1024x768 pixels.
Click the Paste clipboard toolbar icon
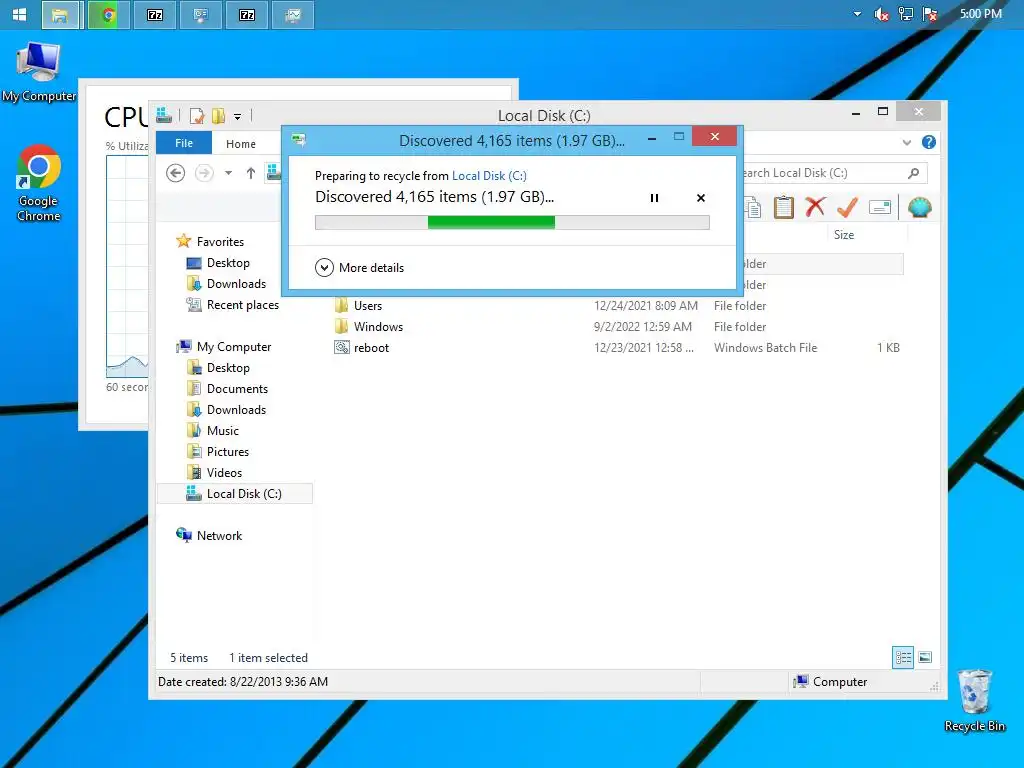(x=783, y=207)
